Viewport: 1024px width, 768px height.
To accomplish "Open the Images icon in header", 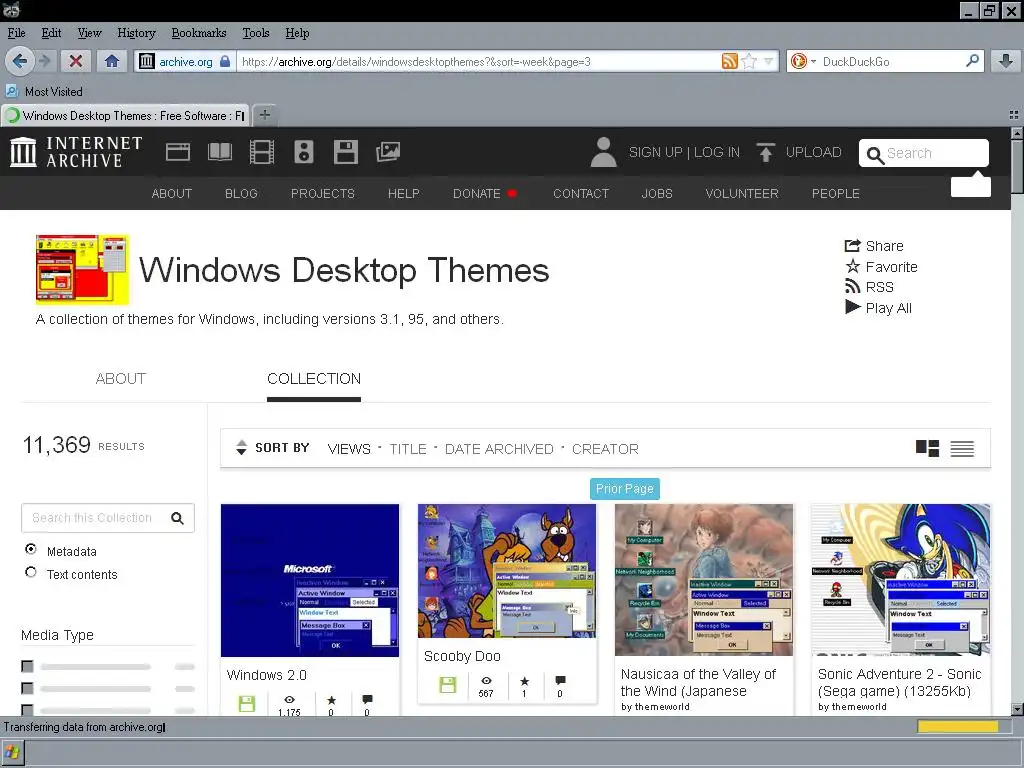I will (x=388, y=152).
